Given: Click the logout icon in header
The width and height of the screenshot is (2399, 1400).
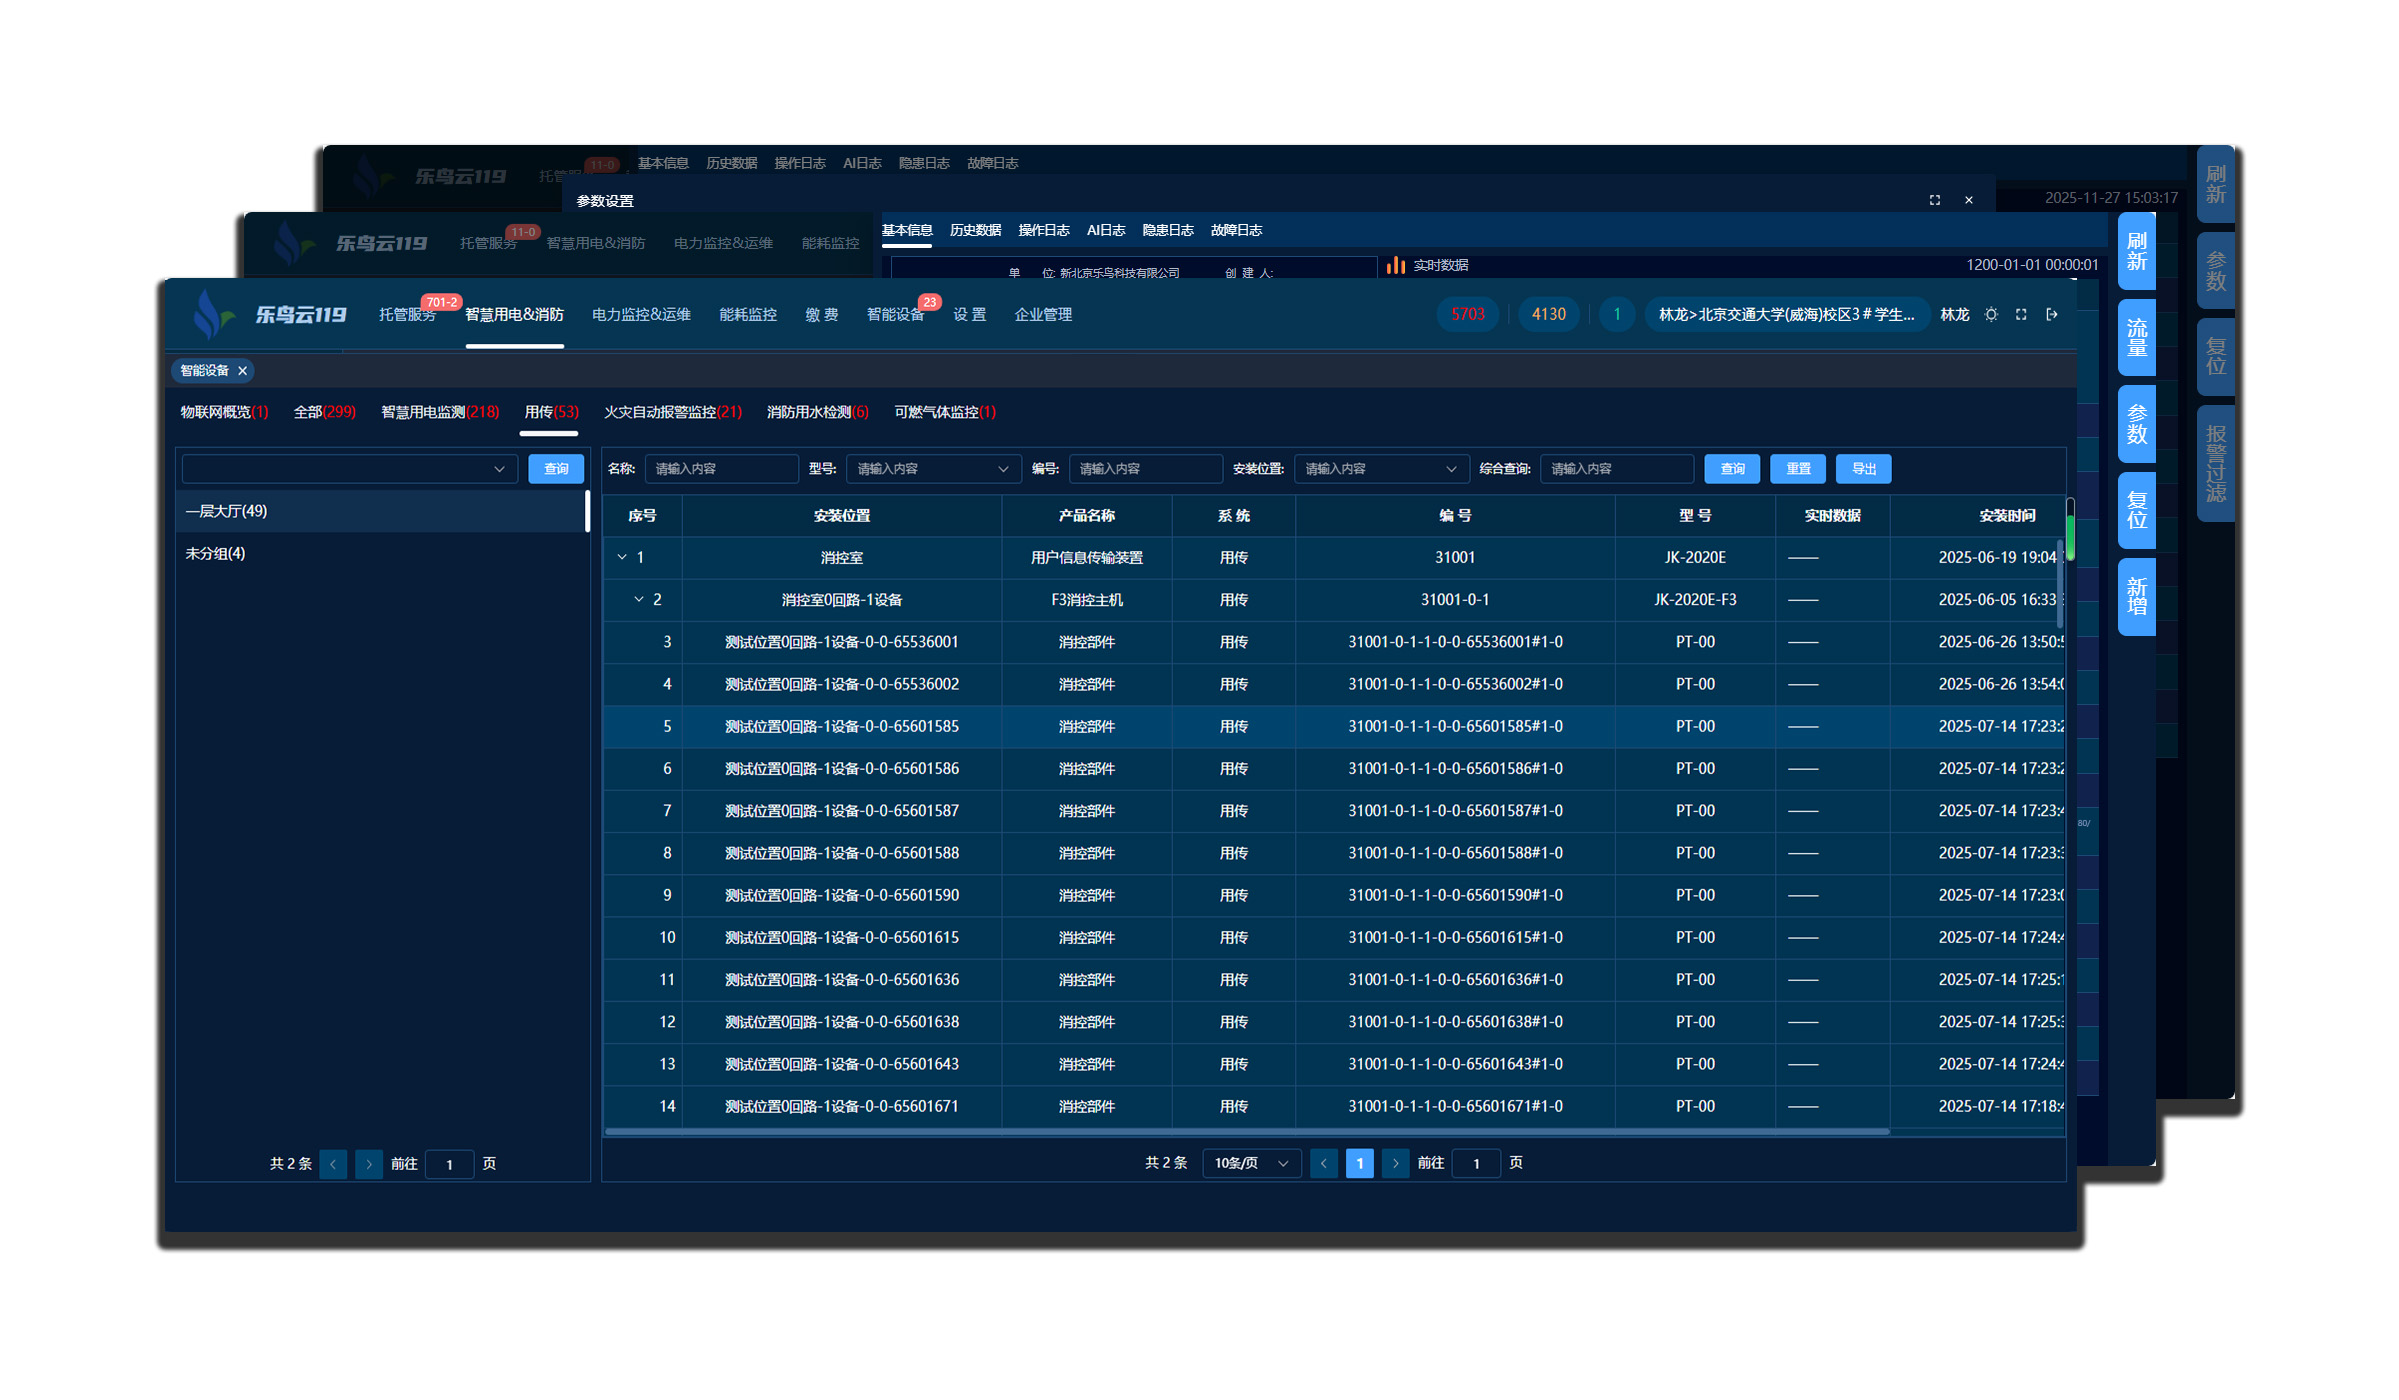Looking at the screenshot, I should click(2052, 314).
